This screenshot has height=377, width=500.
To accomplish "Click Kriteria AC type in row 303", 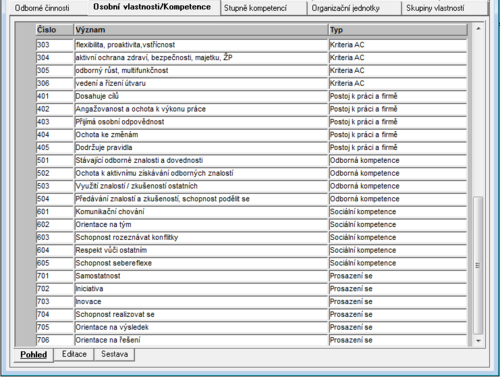I will 398,45.
